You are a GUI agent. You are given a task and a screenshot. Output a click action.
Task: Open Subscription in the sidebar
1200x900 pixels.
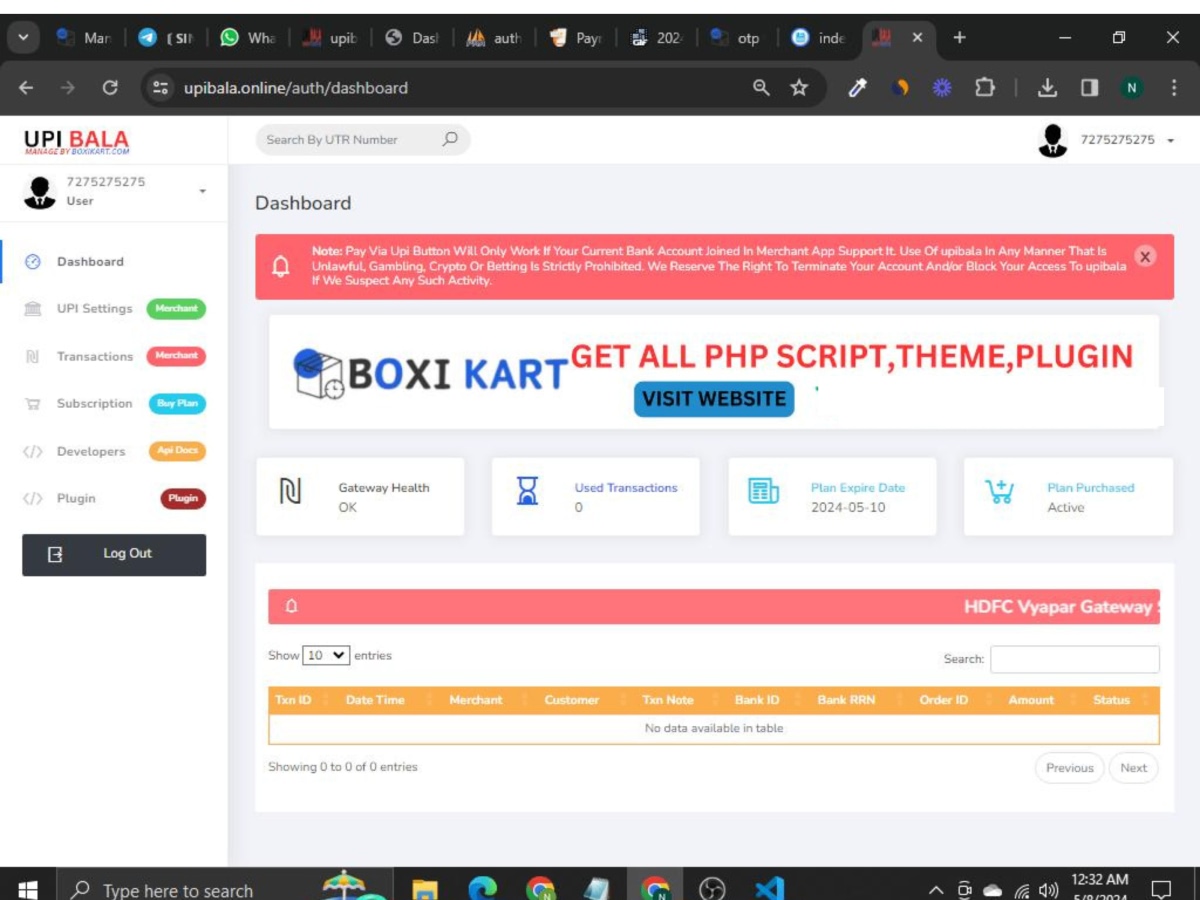tap(94, 404)
